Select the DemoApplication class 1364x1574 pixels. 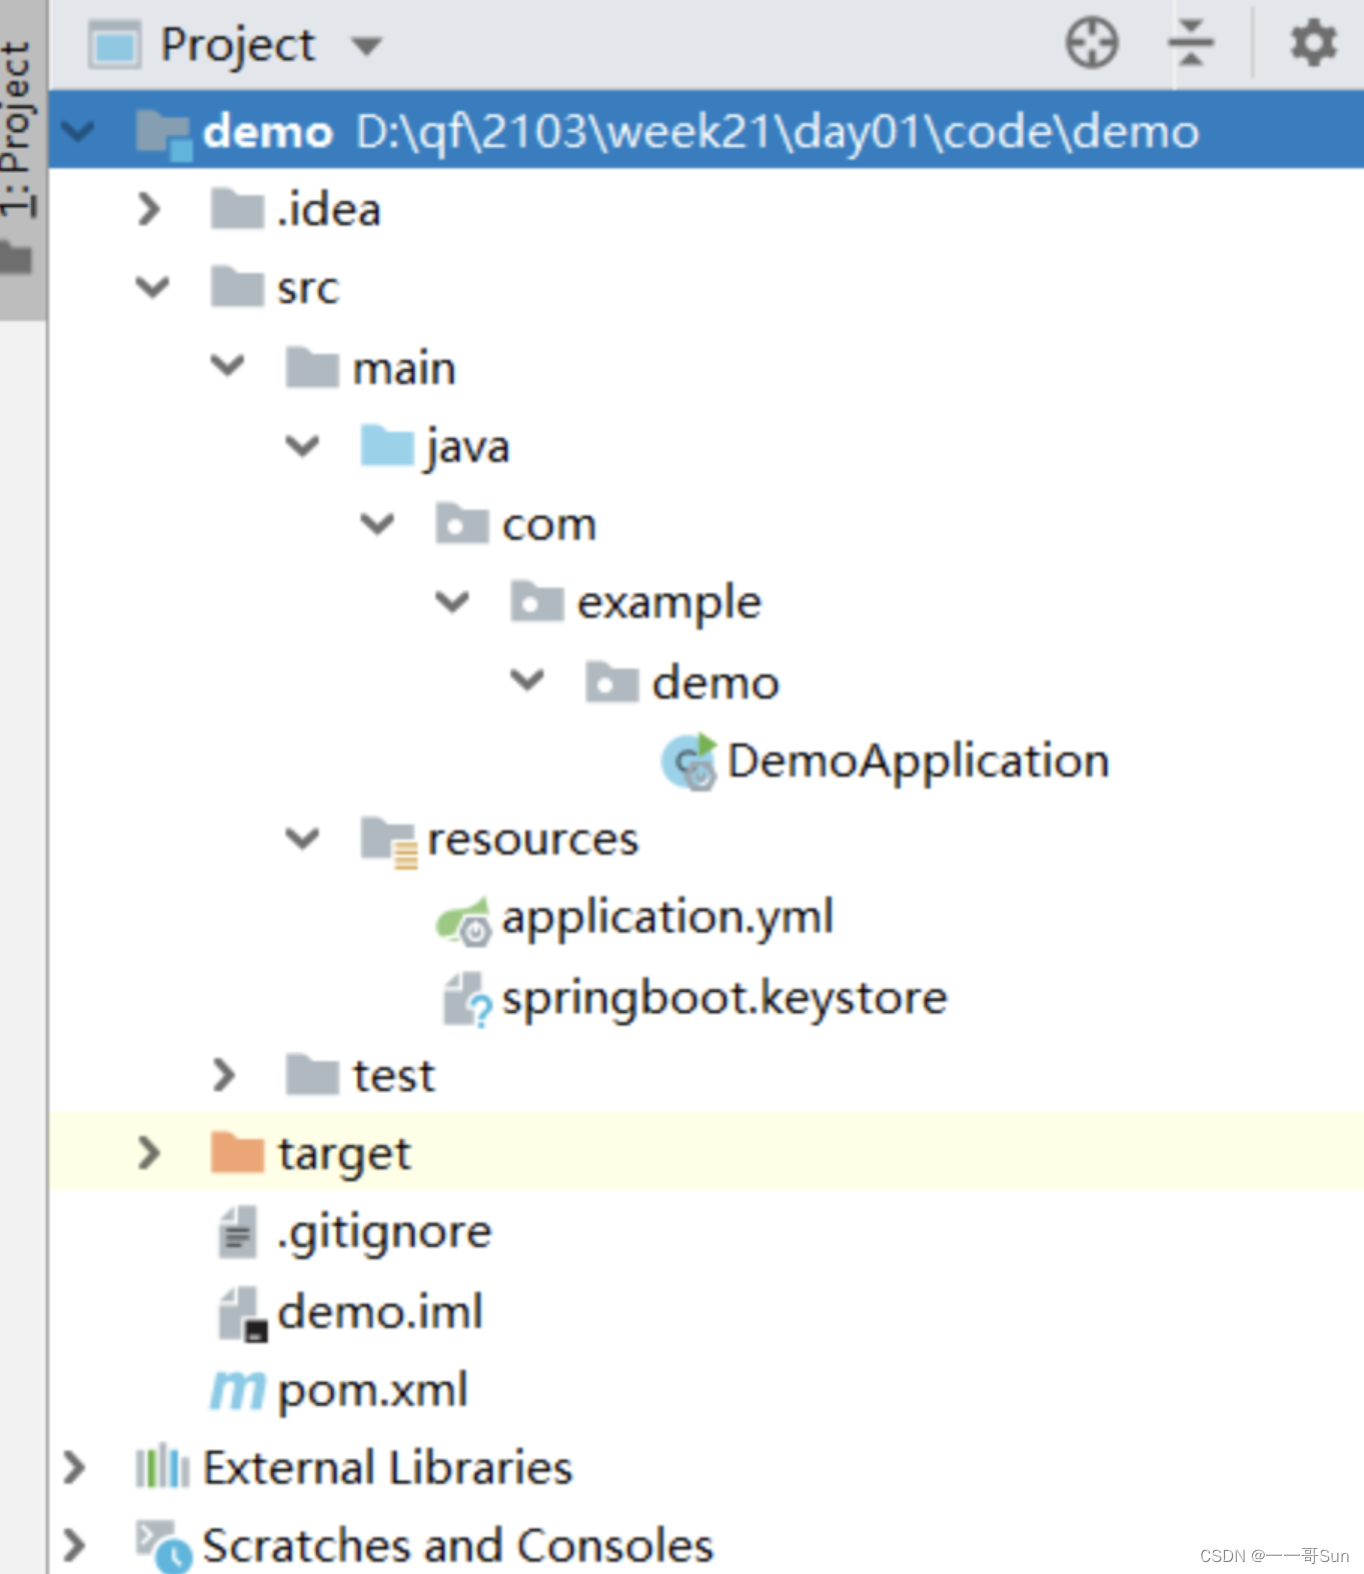tap(918, 762)
